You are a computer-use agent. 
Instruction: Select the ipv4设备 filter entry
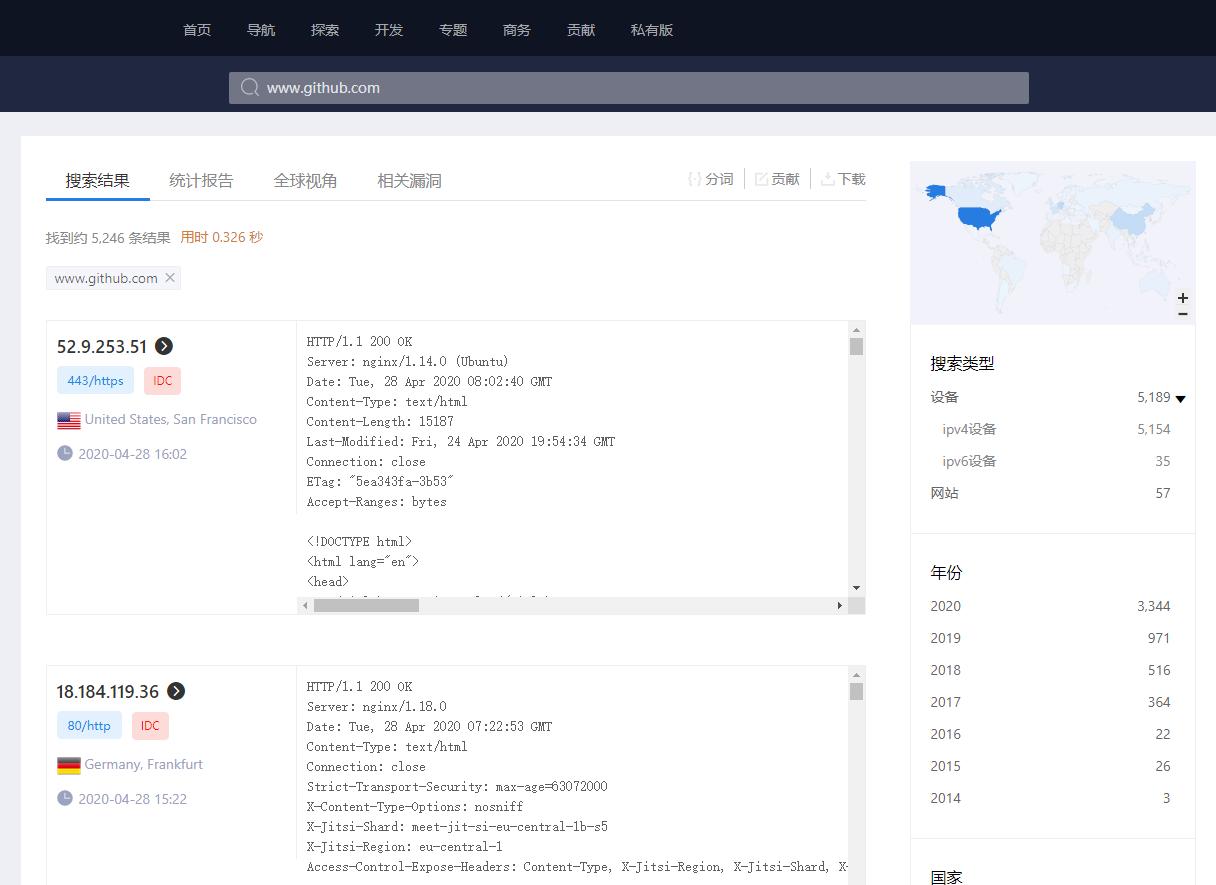970,429
